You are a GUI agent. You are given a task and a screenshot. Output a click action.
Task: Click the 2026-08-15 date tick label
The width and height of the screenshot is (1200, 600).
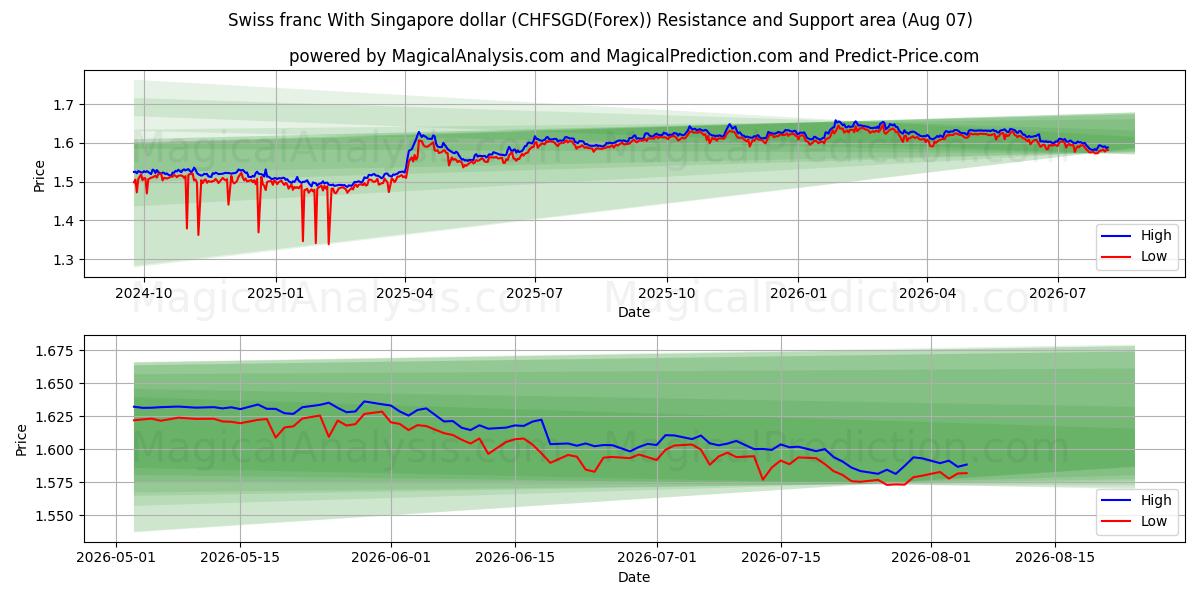pyautogui.click(x=1055, y=559)
